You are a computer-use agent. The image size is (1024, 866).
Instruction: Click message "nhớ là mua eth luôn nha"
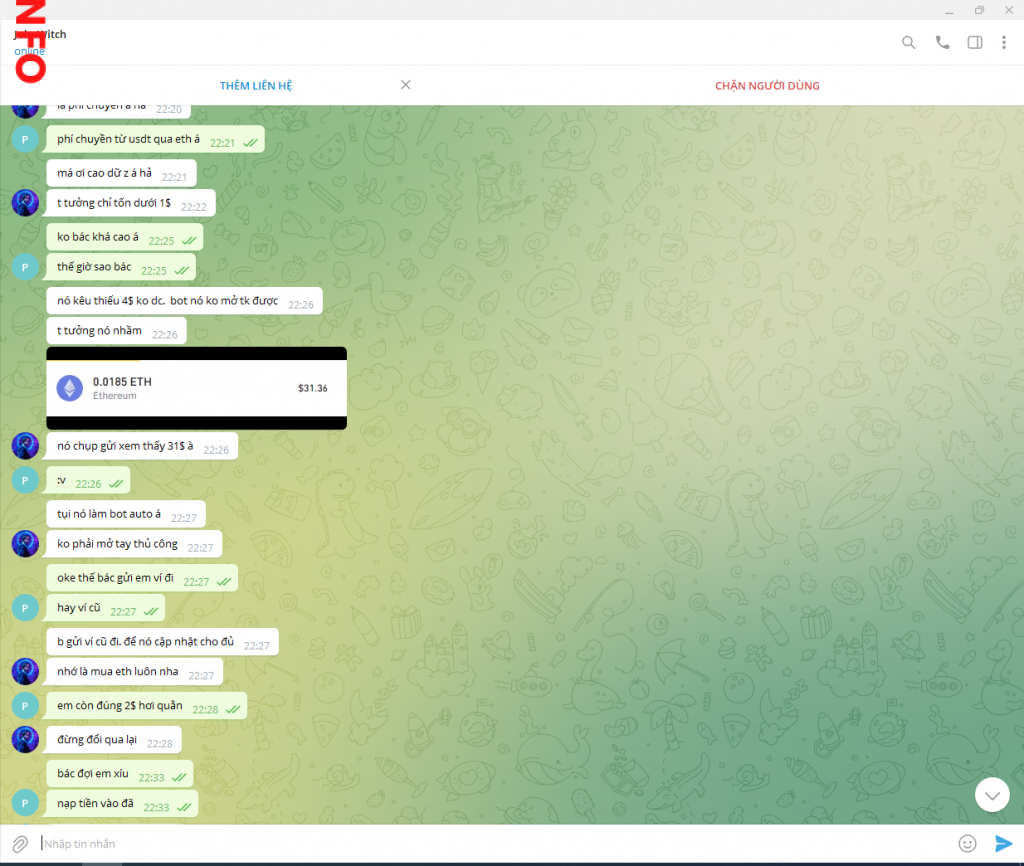(118, 672)
